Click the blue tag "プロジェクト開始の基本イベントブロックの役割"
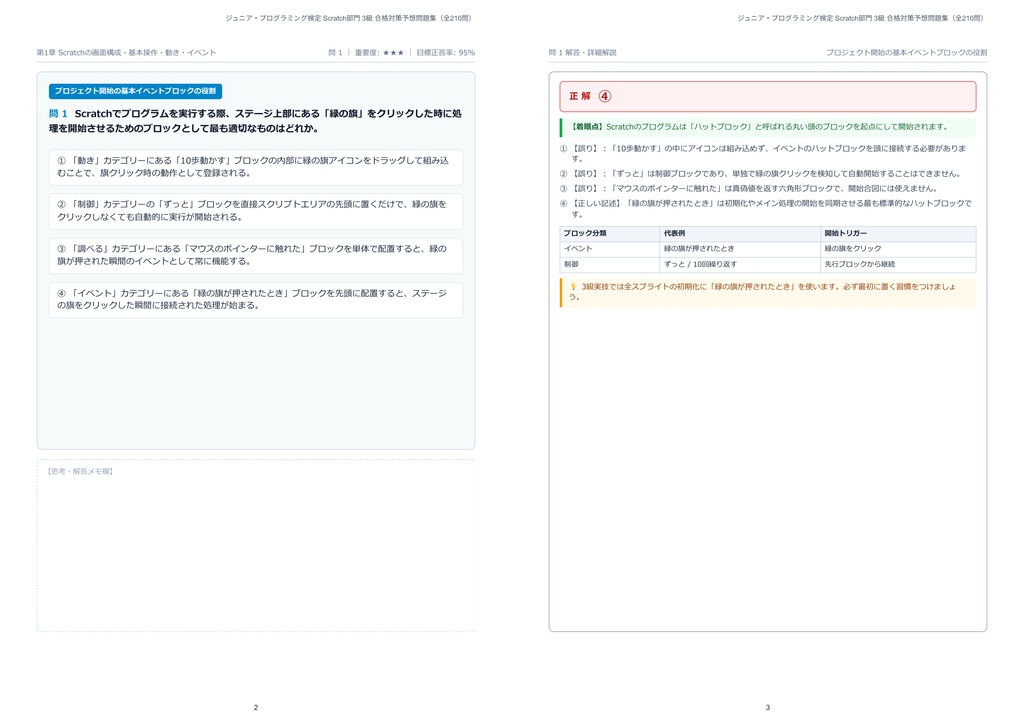The image size is (1024, 724). pyautogui.click(x=135, y=91)
